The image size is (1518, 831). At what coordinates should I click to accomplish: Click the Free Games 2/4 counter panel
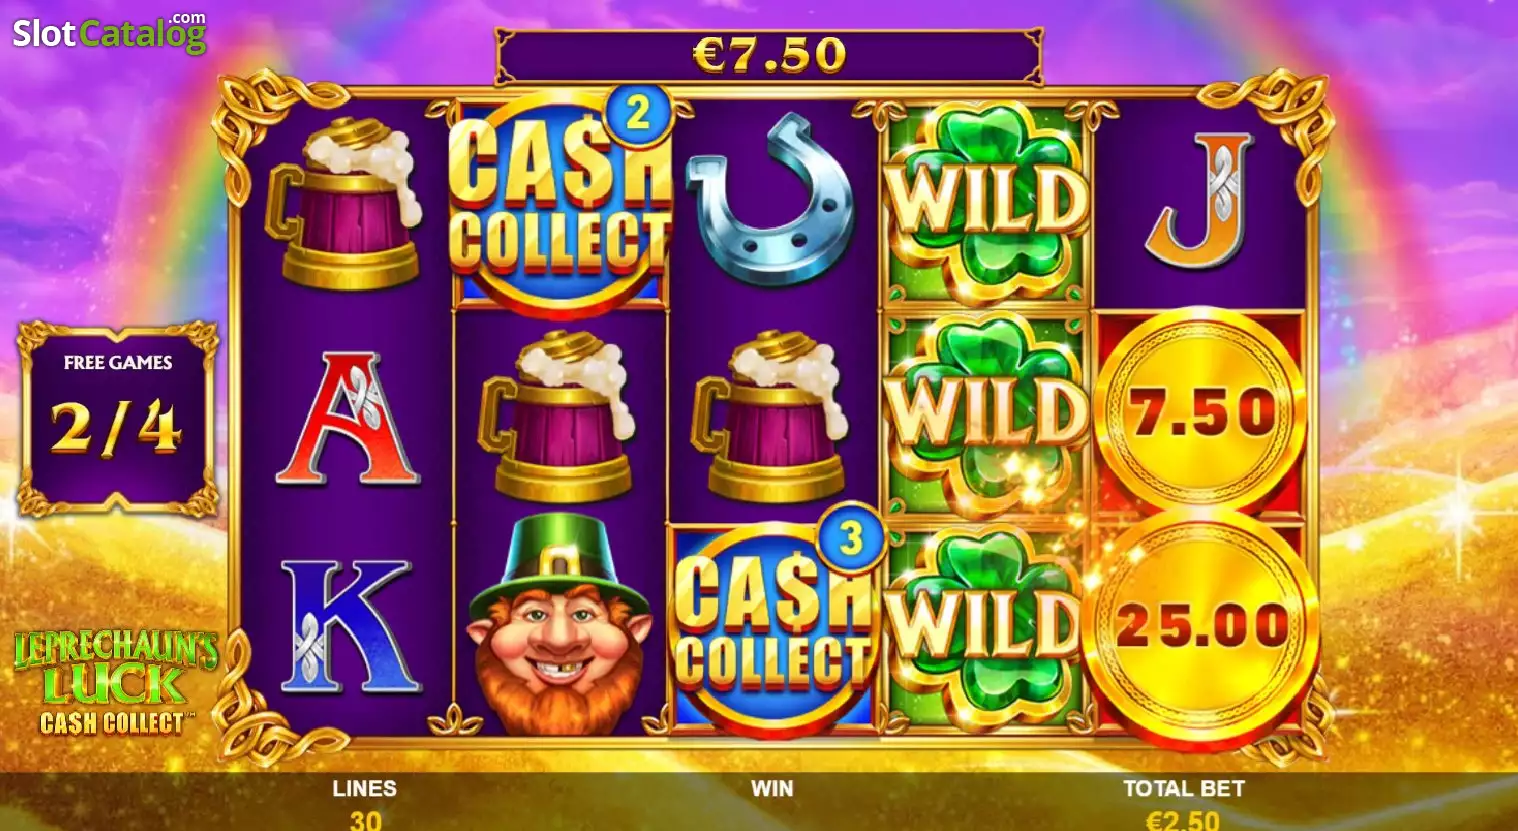[x=117, y=416]
